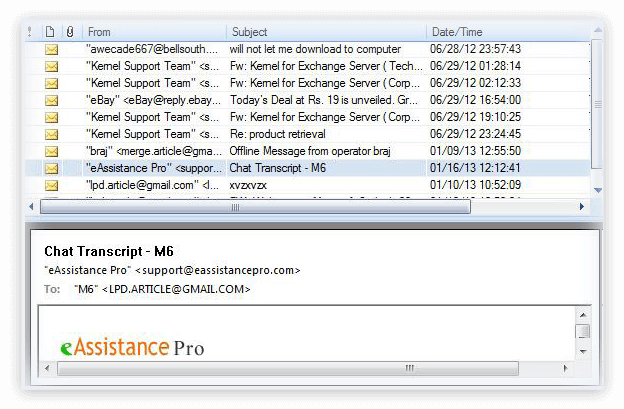The image size is (624, 409).
Task: Click envelope icon next to eBay email
Action: click(51, 100)
